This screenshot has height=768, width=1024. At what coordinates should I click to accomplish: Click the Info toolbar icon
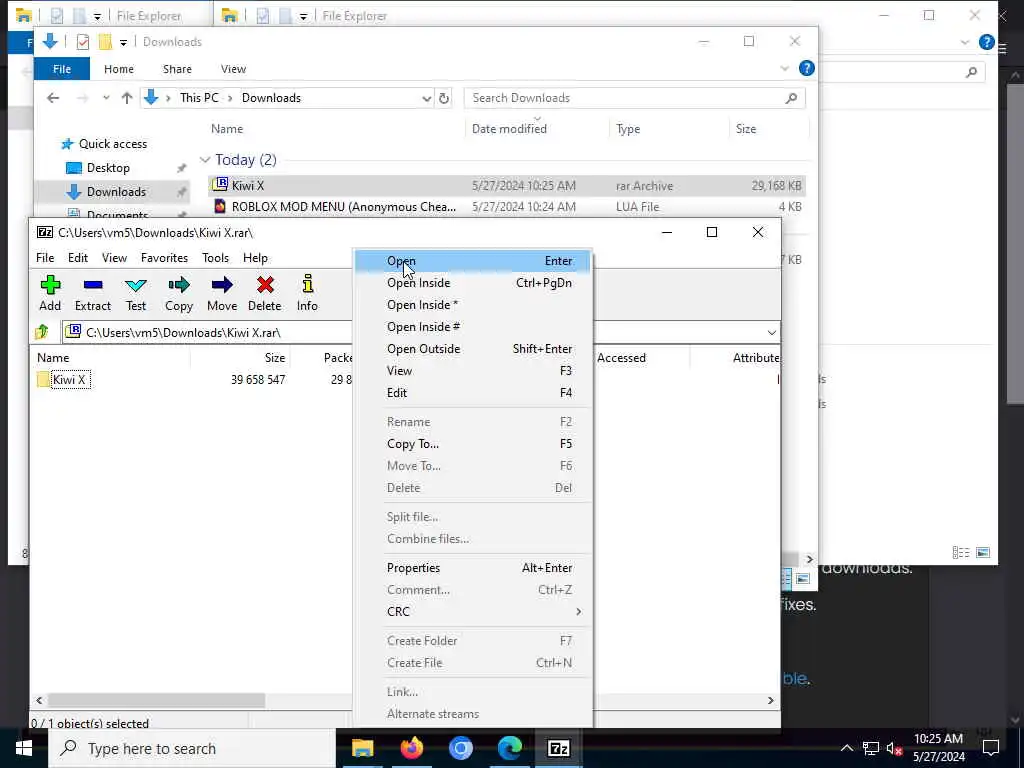pos(307,293)
